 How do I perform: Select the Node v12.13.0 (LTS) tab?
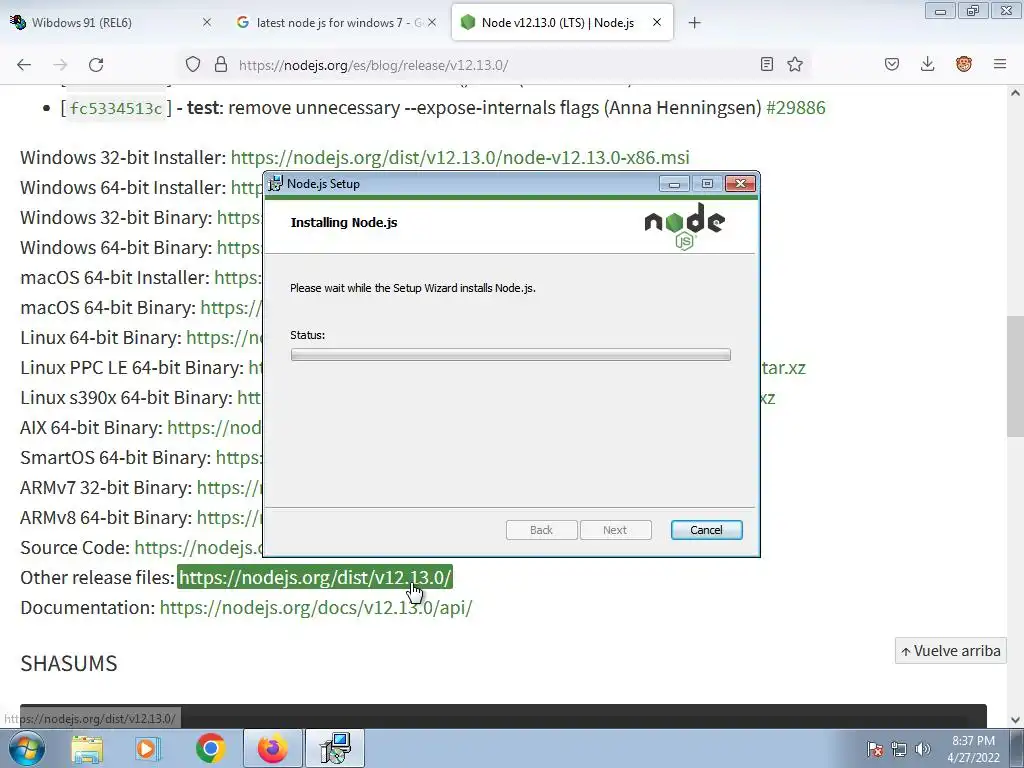pyautogui.click(x=562, y=22)
